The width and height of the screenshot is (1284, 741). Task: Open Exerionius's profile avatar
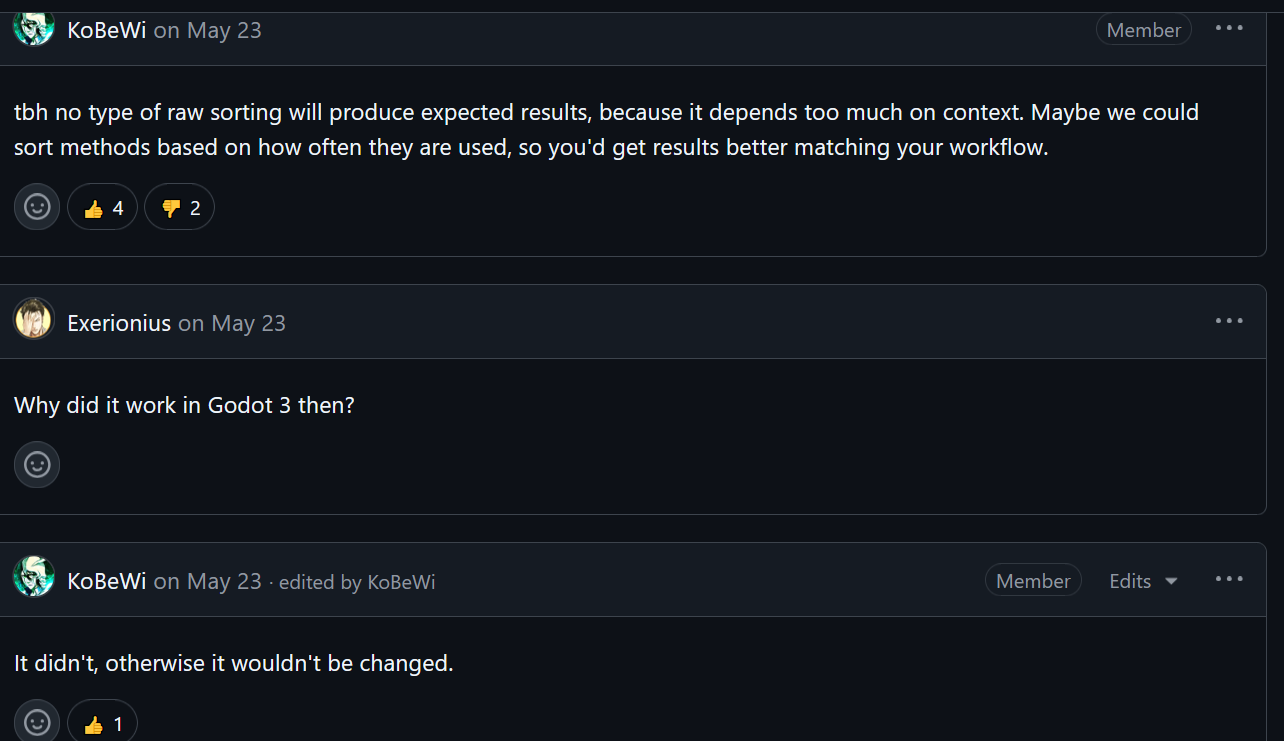[x=33, y=319]
